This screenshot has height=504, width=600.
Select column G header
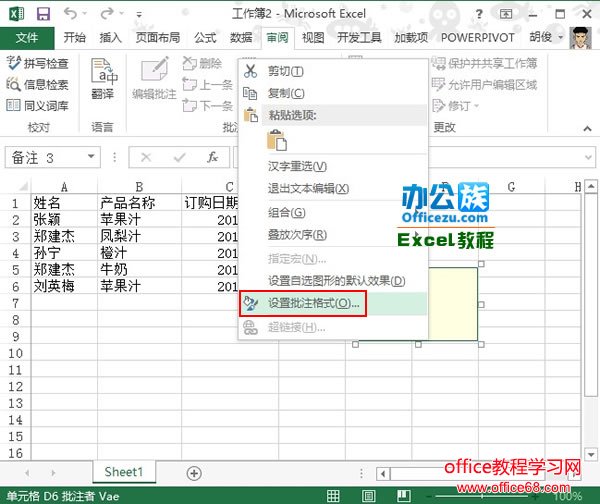click(x=511, y=187)
